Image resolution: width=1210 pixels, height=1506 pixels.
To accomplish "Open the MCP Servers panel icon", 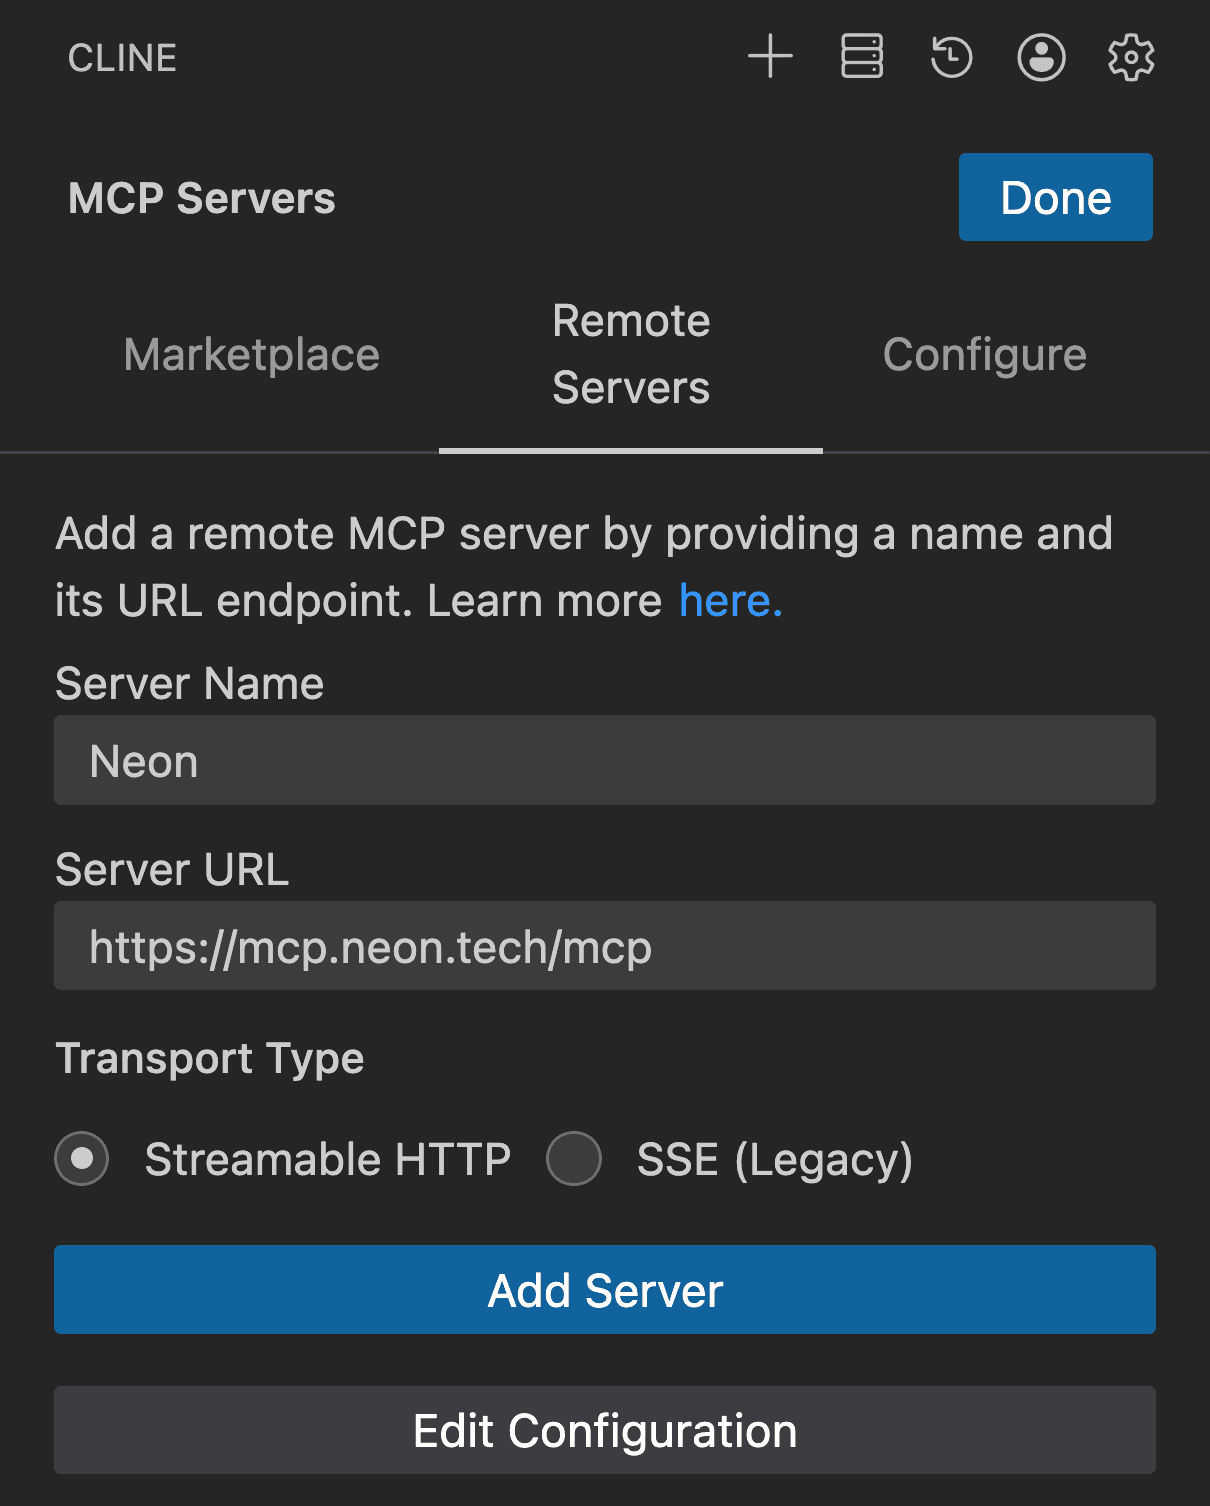I will pyautogui.click(x=861, y=57).
